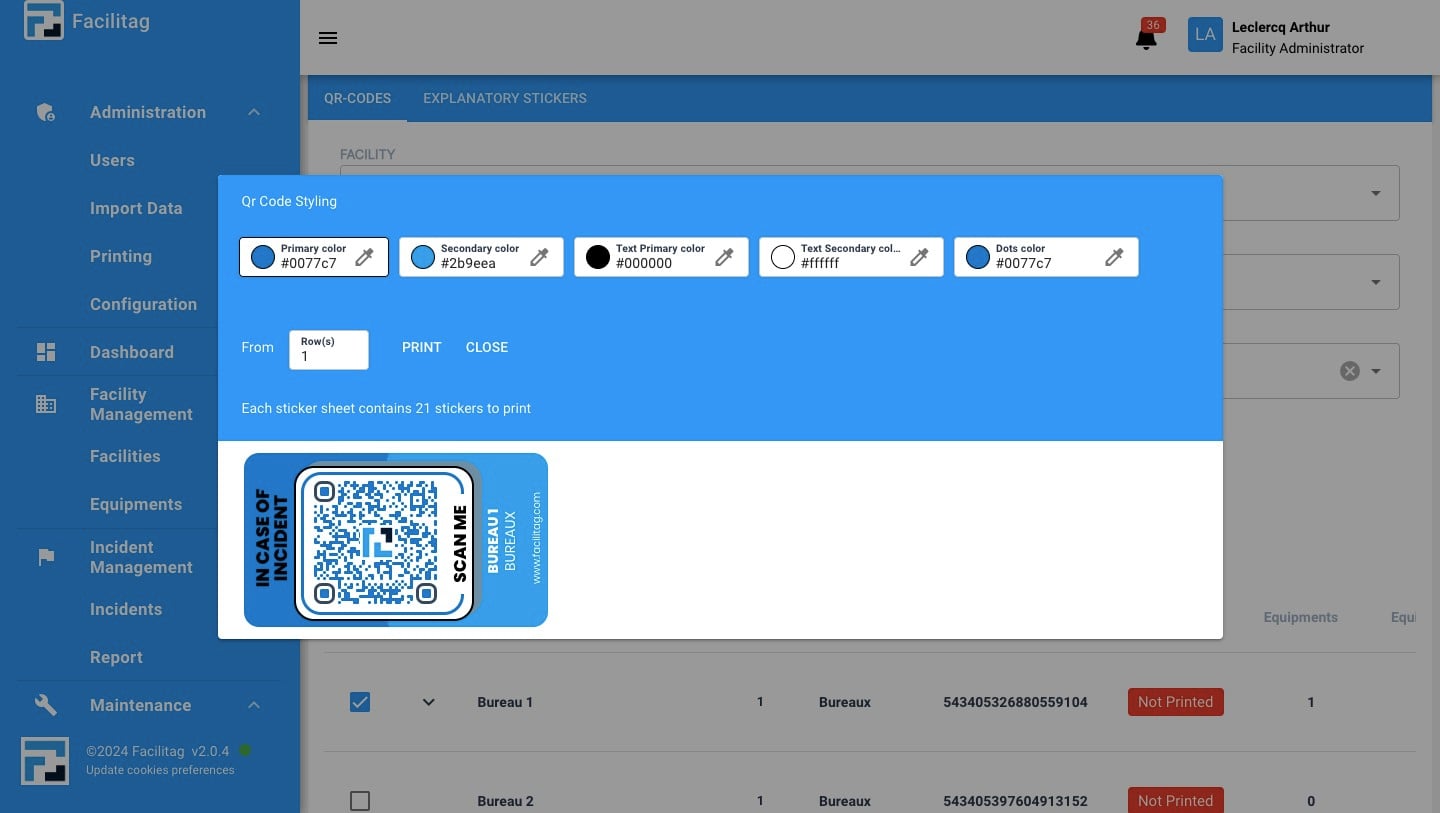Viewport: 1440px width, 813px height.
Task: Collapse the Administration menu section
Action: point(254,112)
